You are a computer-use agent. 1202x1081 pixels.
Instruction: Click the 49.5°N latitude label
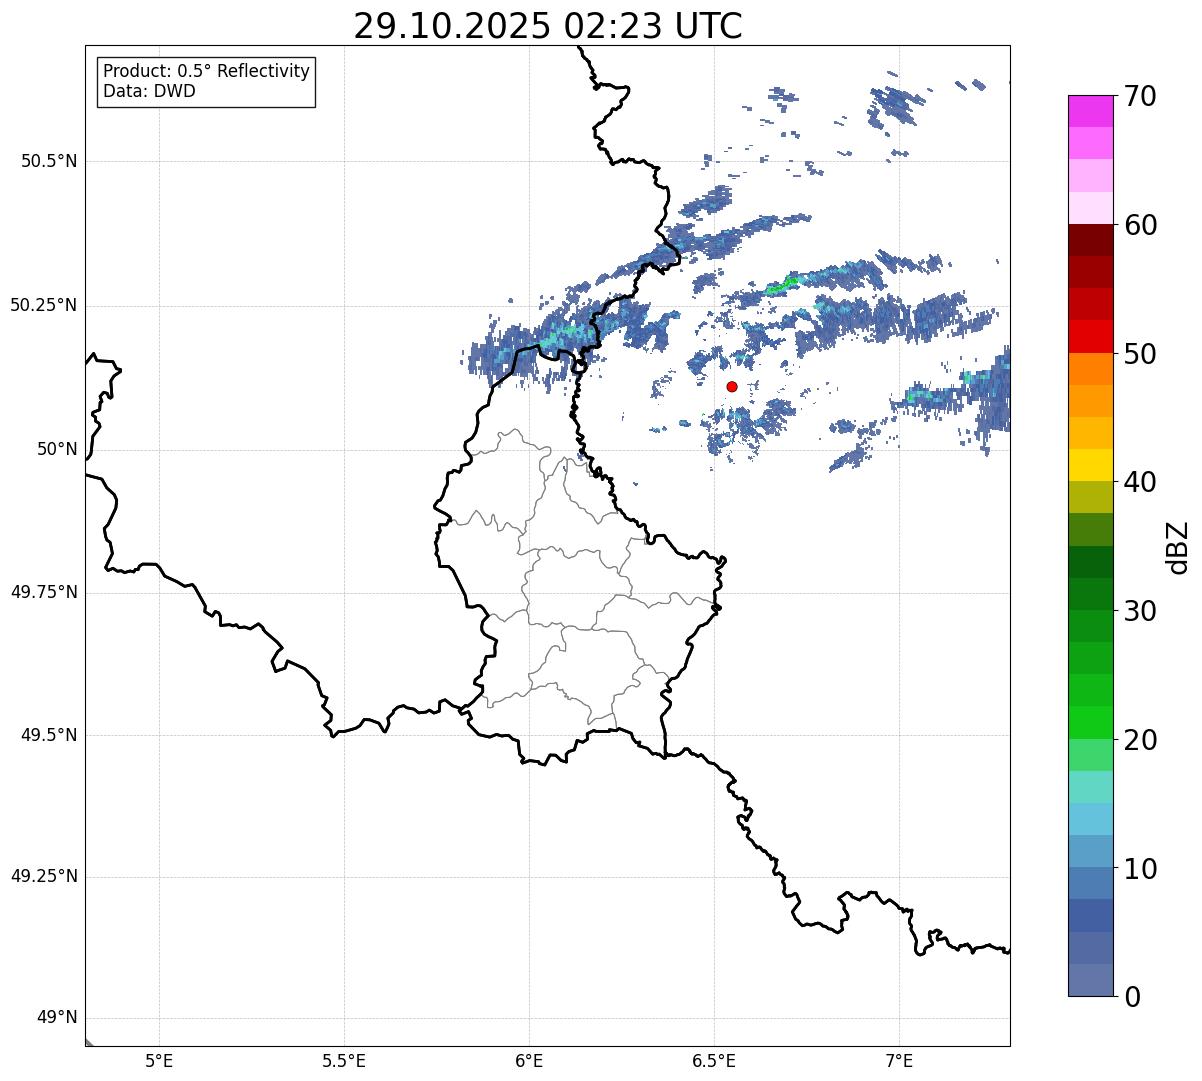pos(49,735)
